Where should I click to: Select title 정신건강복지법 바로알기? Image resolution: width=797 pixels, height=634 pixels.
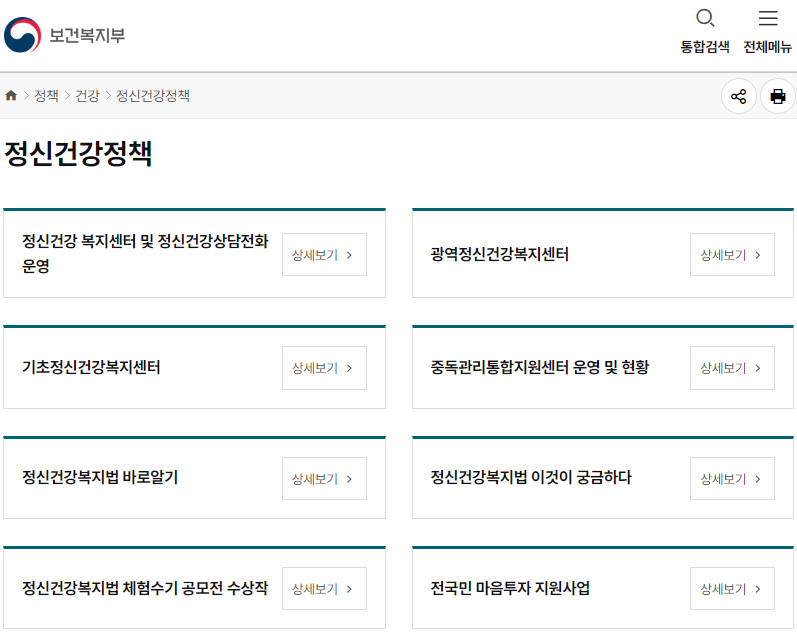tap(100, 477)
